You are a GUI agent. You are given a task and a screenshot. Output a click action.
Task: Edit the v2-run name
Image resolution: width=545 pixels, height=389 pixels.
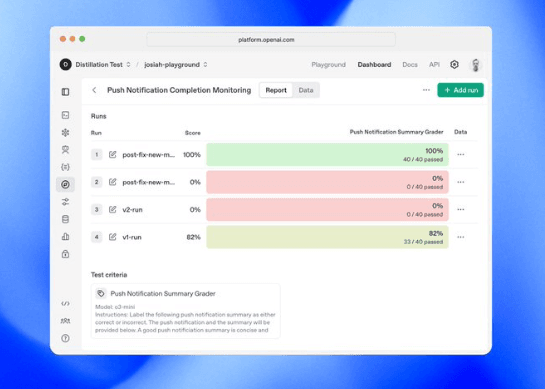click(x=113, y=209)
